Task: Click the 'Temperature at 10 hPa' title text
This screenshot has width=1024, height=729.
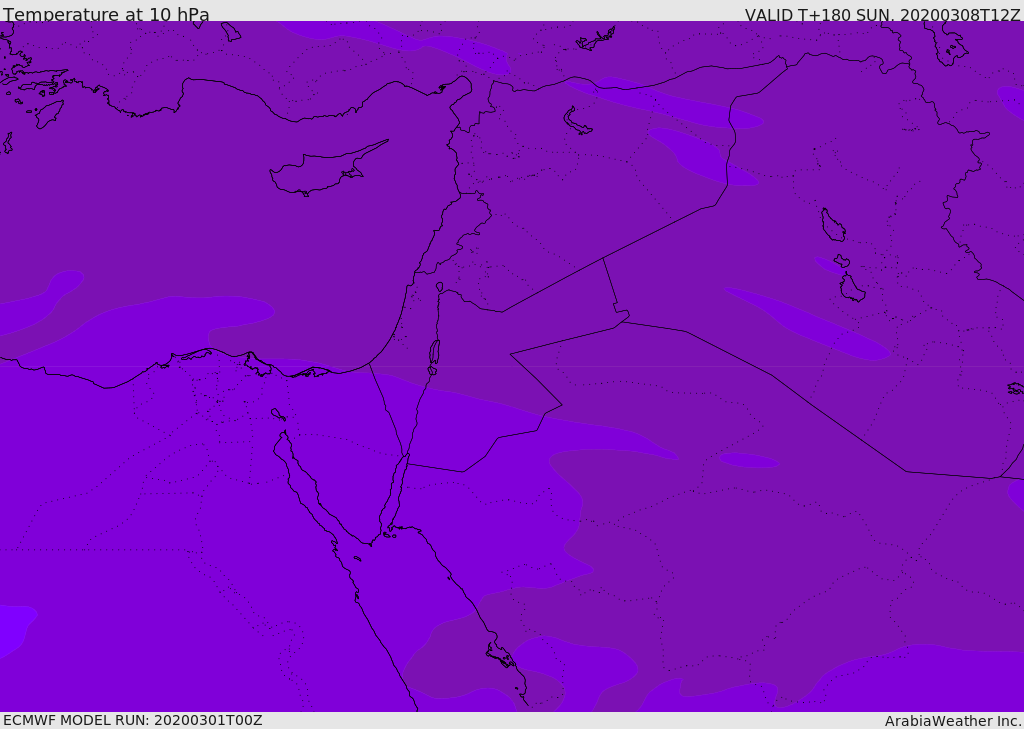Action: click(x=106, y=14)
